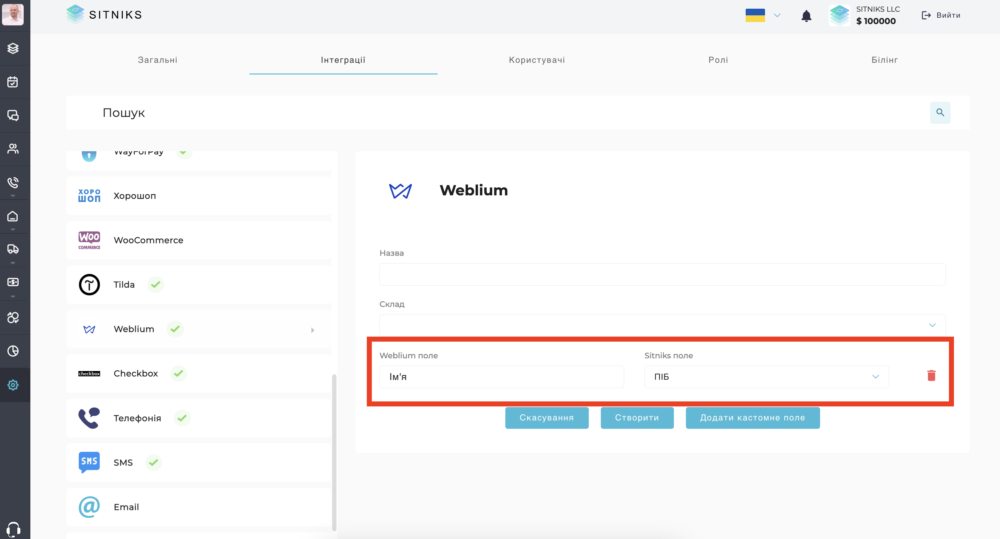
Task: Click the integrations list scrollbar
Action: [334, 452]
